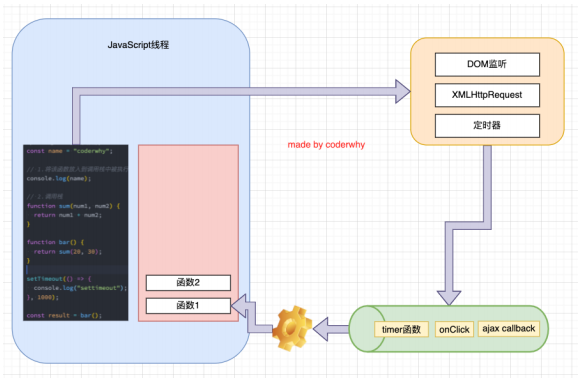The width and height of the screenshot is (578, 381).
Task: Select the DOM监听 box
Action: pos(487,64)
